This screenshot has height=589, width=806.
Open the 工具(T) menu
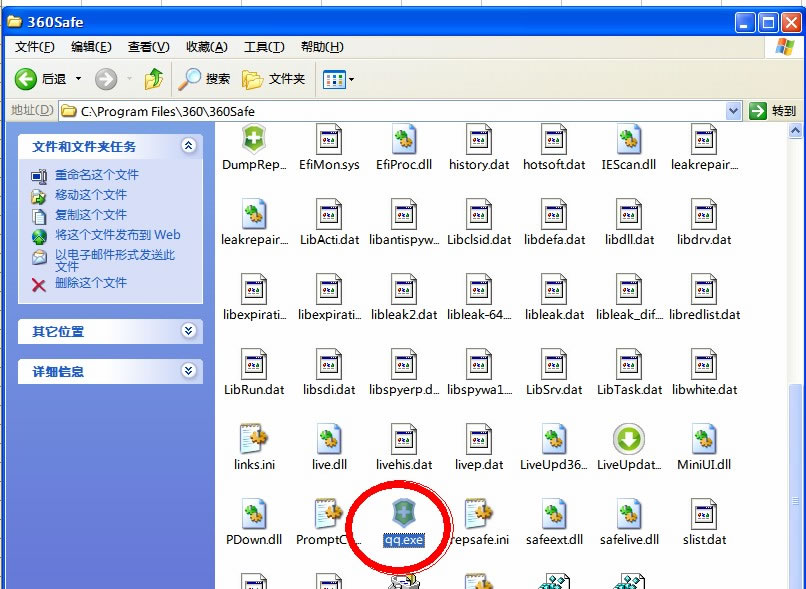coord(264,47)
